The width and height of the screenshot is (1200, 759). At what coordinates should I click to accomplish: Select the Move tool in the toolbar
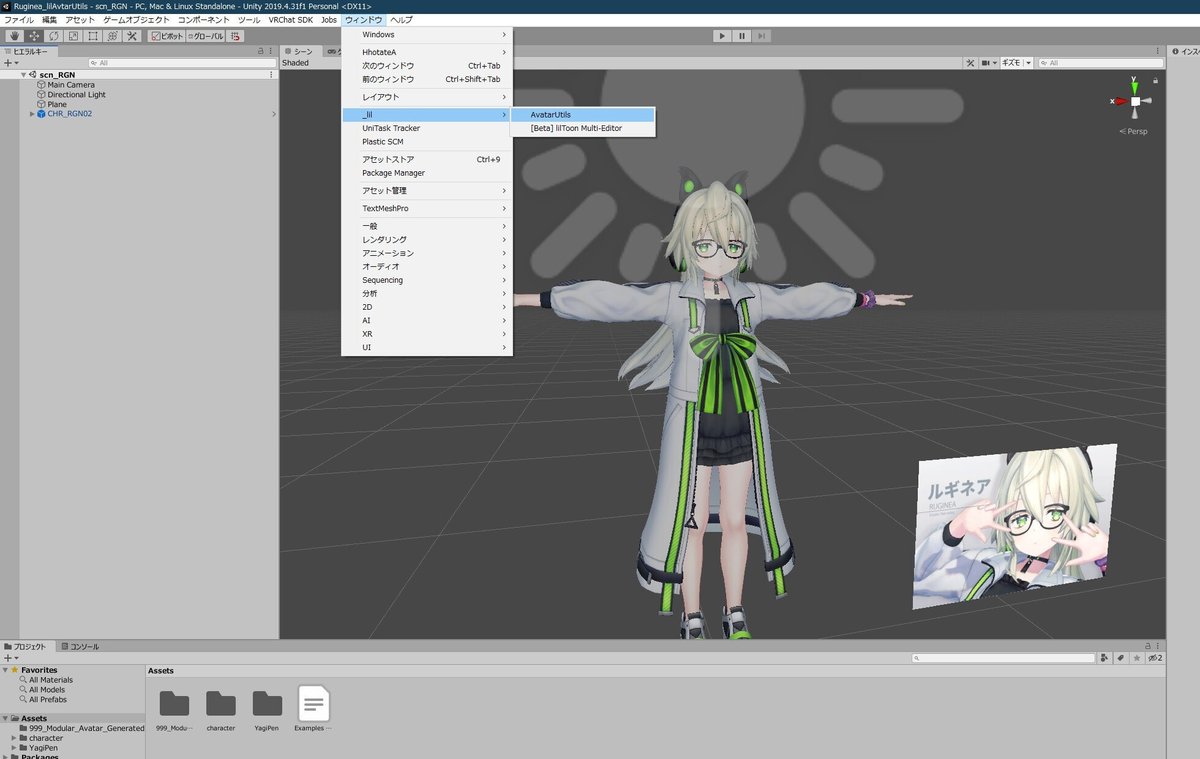point(34,36)
